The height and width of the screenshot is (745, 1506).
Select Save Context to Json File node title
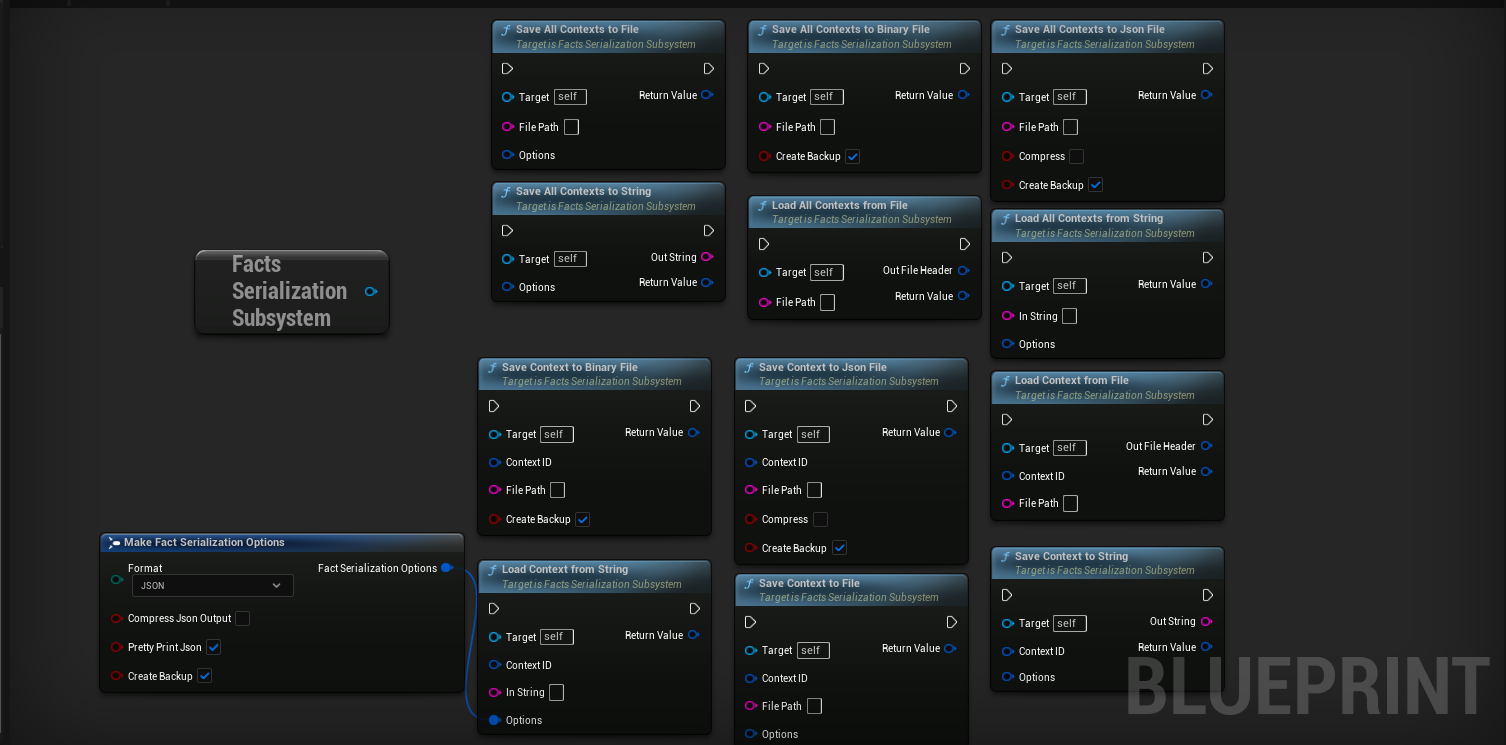coord(822,367)
